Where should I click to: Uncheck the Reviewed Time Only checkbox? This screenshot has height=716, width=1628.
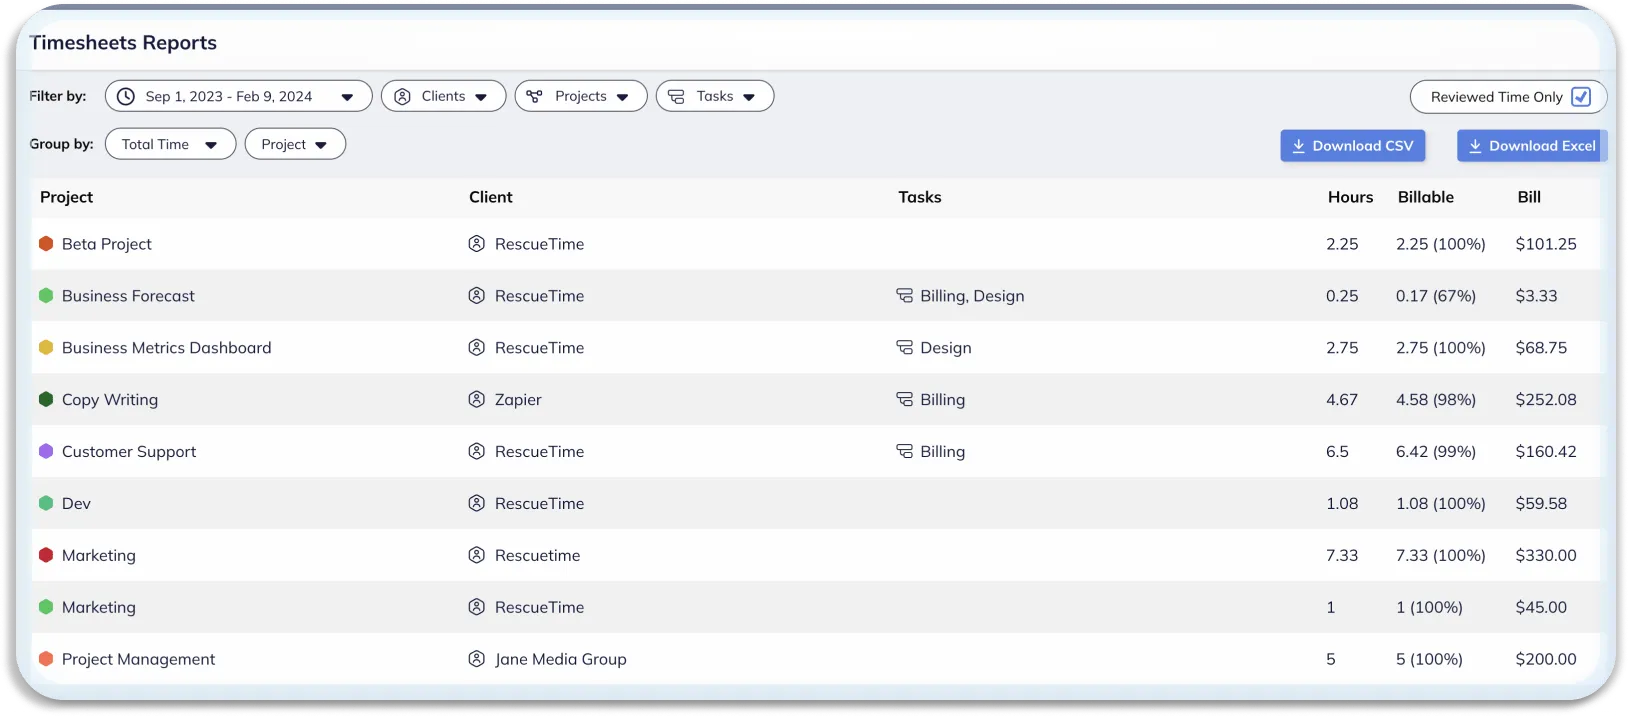(x=1581, y=97)
